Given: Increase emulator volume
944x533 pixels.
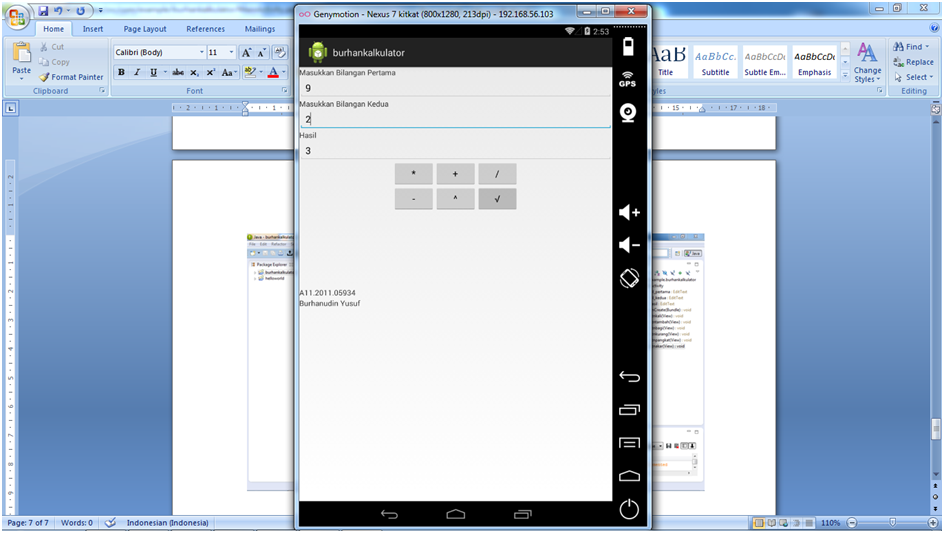Looking at the screenshot, I should [629, 212].
